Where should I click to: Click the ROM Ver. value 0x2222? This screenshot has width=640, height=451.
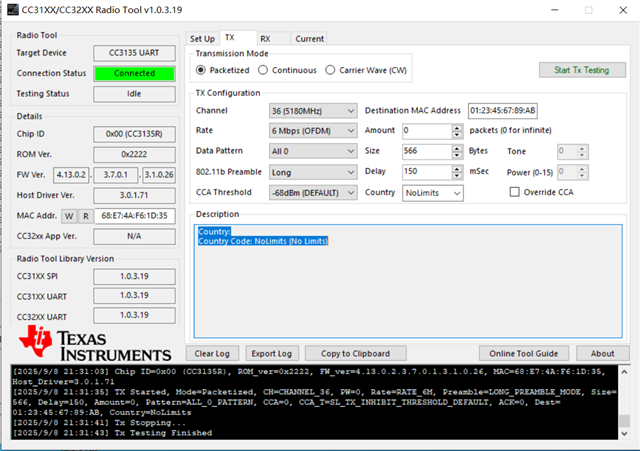[x=134, y=154]
